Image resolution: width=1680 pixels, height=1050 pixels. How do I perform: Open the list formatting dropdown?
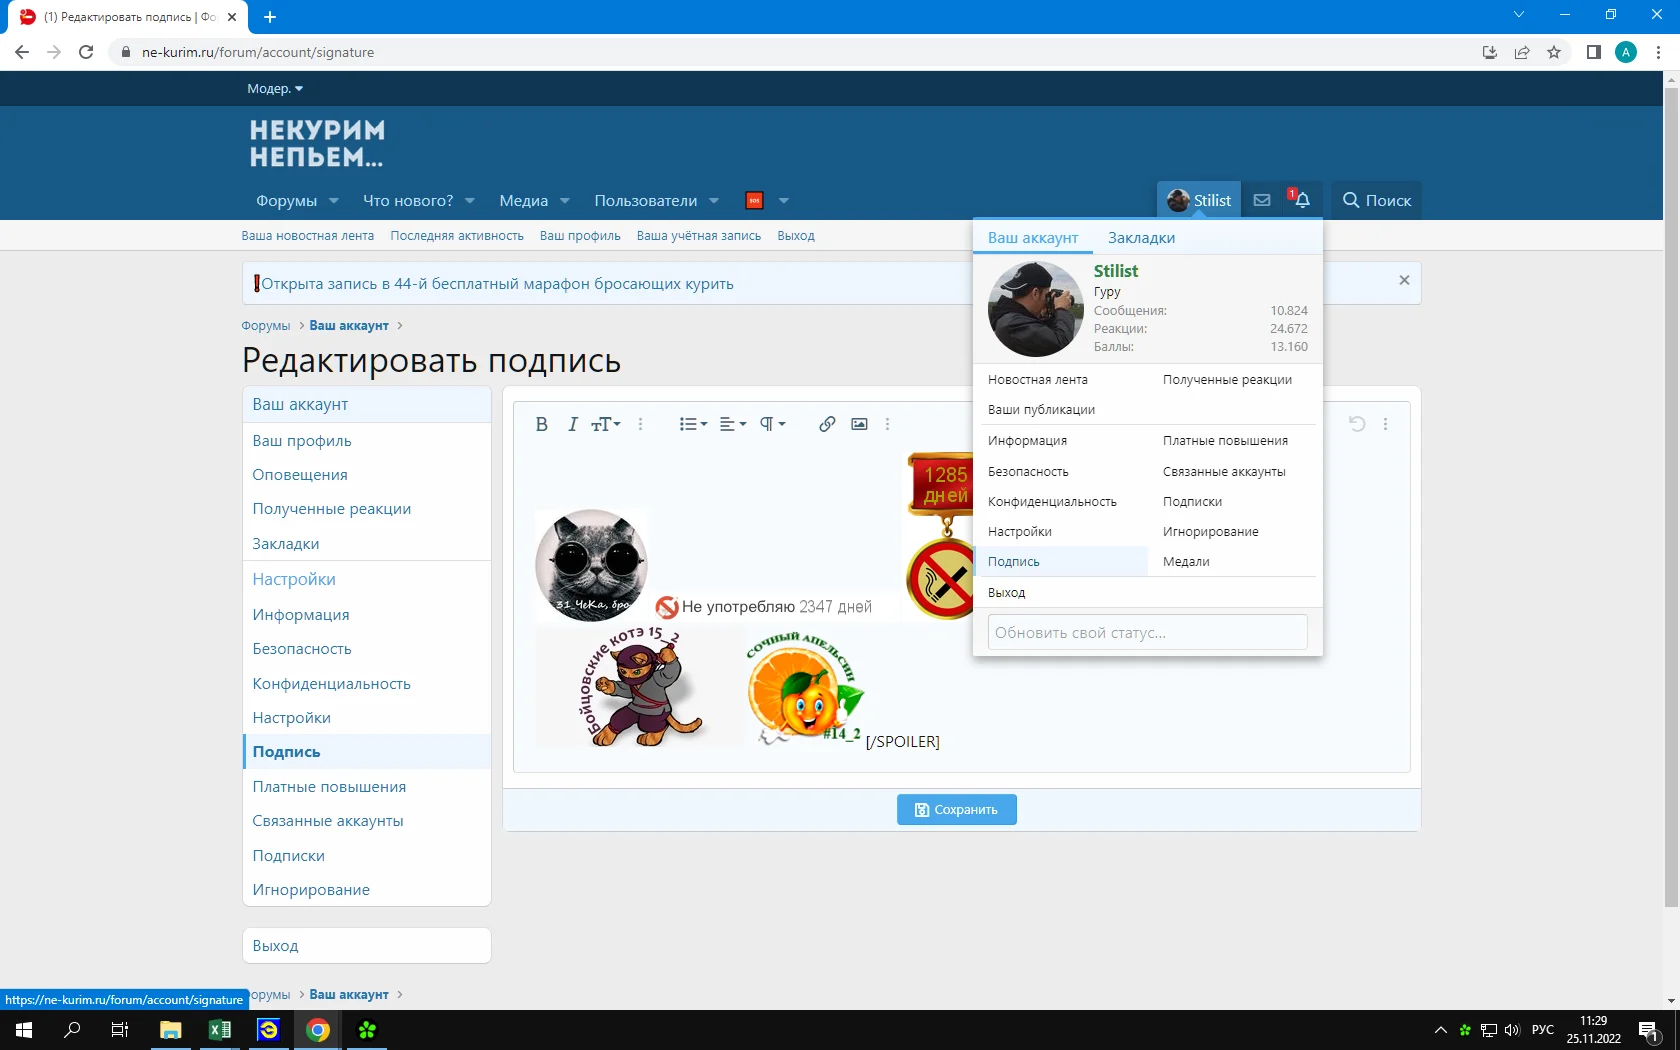[693, 424]
